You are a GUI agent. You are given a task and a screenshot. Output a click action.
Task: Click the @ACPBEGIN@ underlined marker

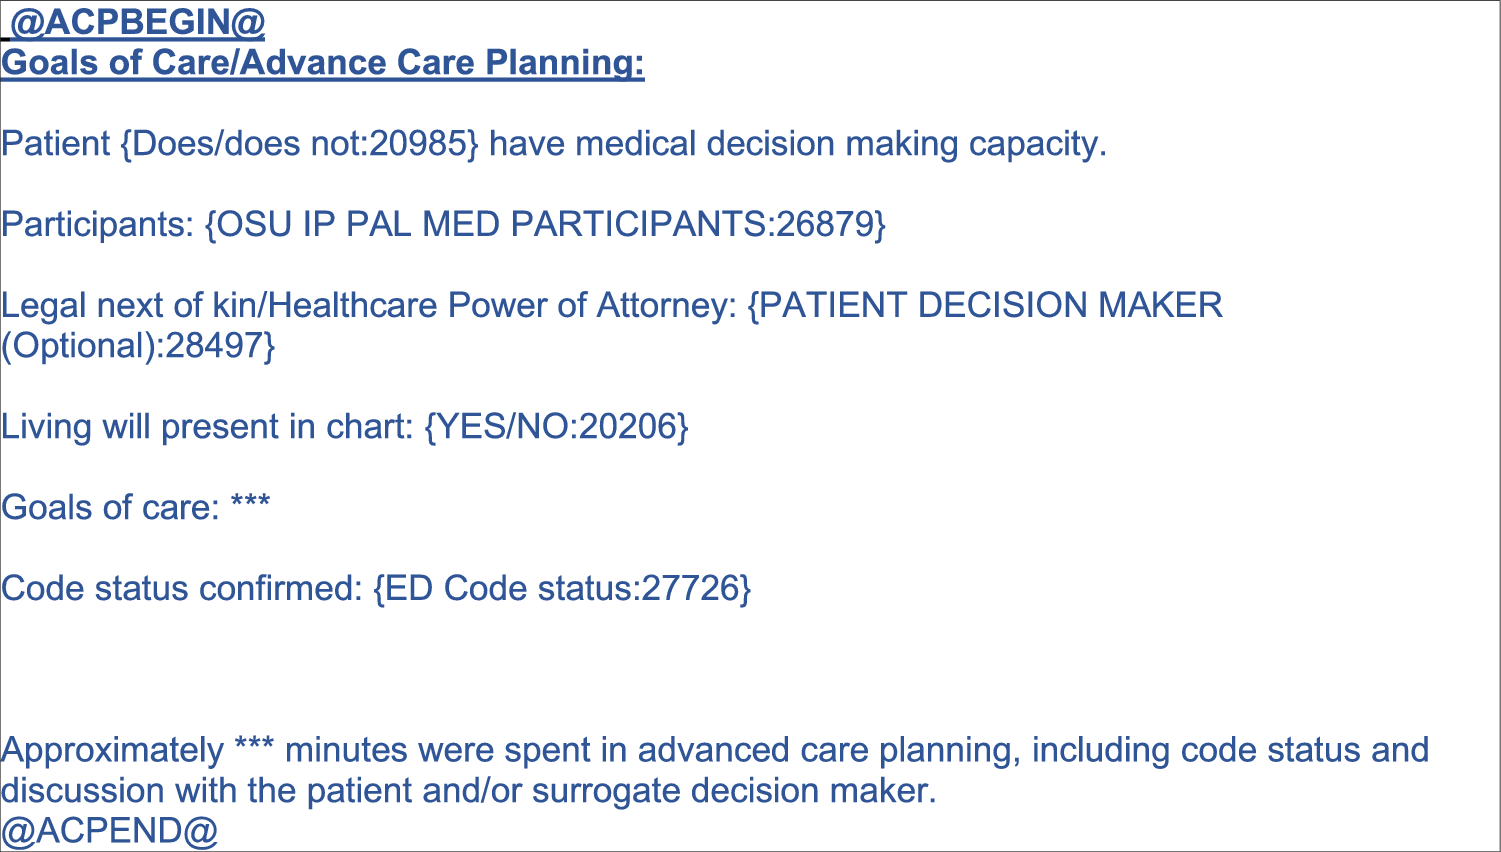[137, 22]
